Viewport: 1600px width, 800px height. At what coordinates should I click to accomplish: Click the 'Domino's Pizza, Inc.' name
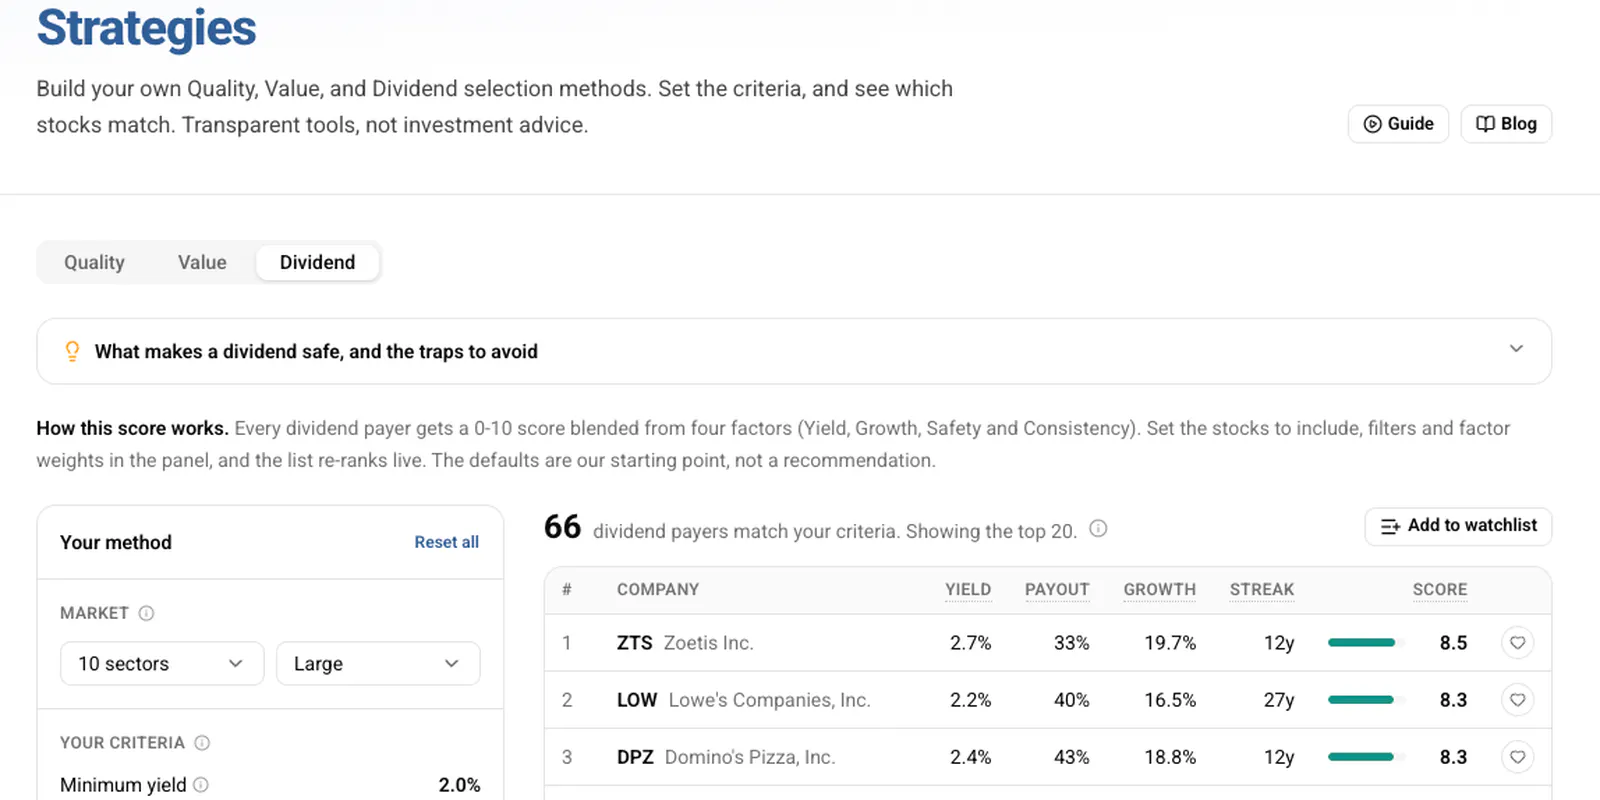750,757
